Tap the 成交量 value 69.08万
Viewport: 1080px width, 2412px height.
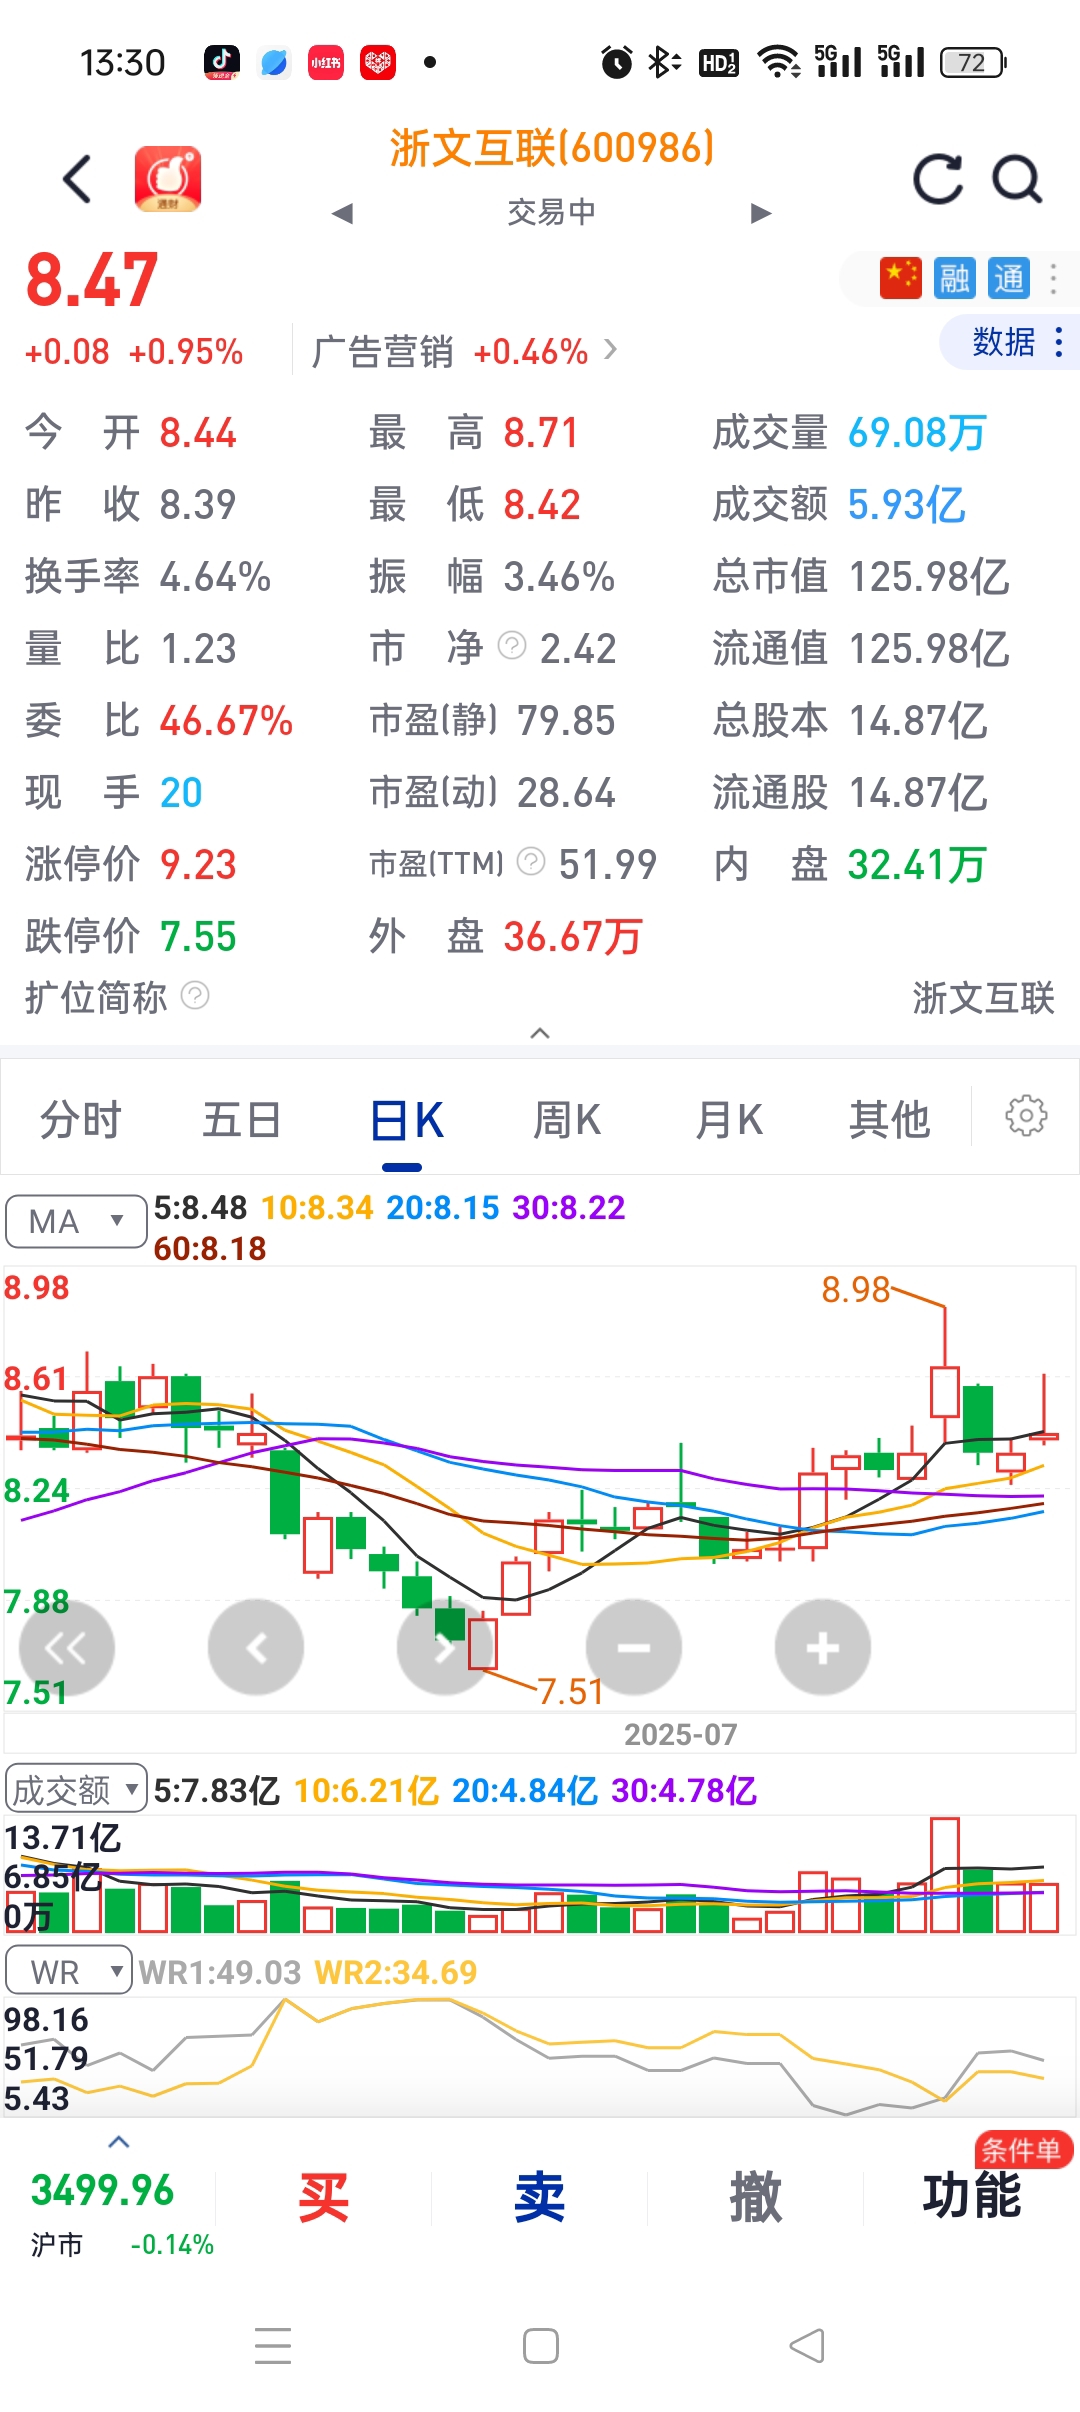tap(917, 433)
